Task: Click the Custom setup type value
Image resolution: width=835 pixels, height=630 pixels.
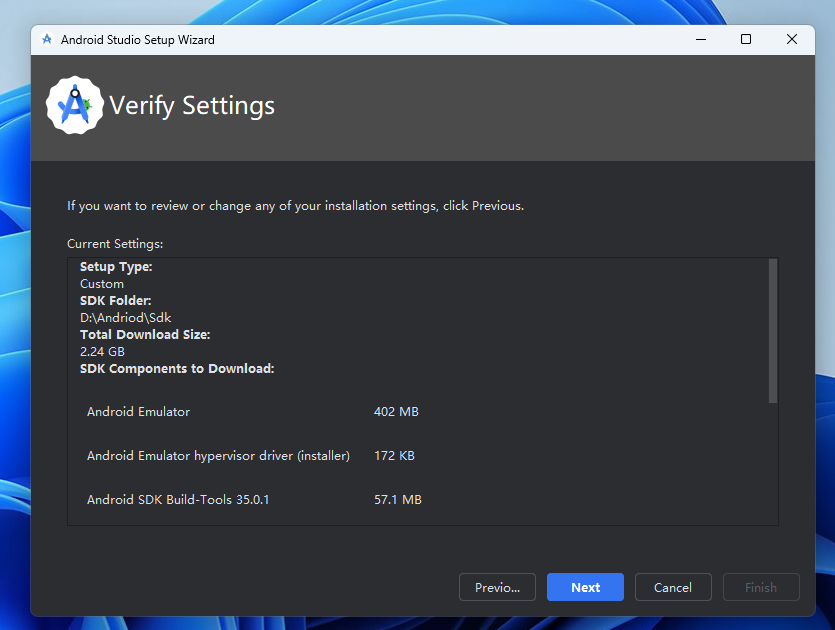Action: 102,284
